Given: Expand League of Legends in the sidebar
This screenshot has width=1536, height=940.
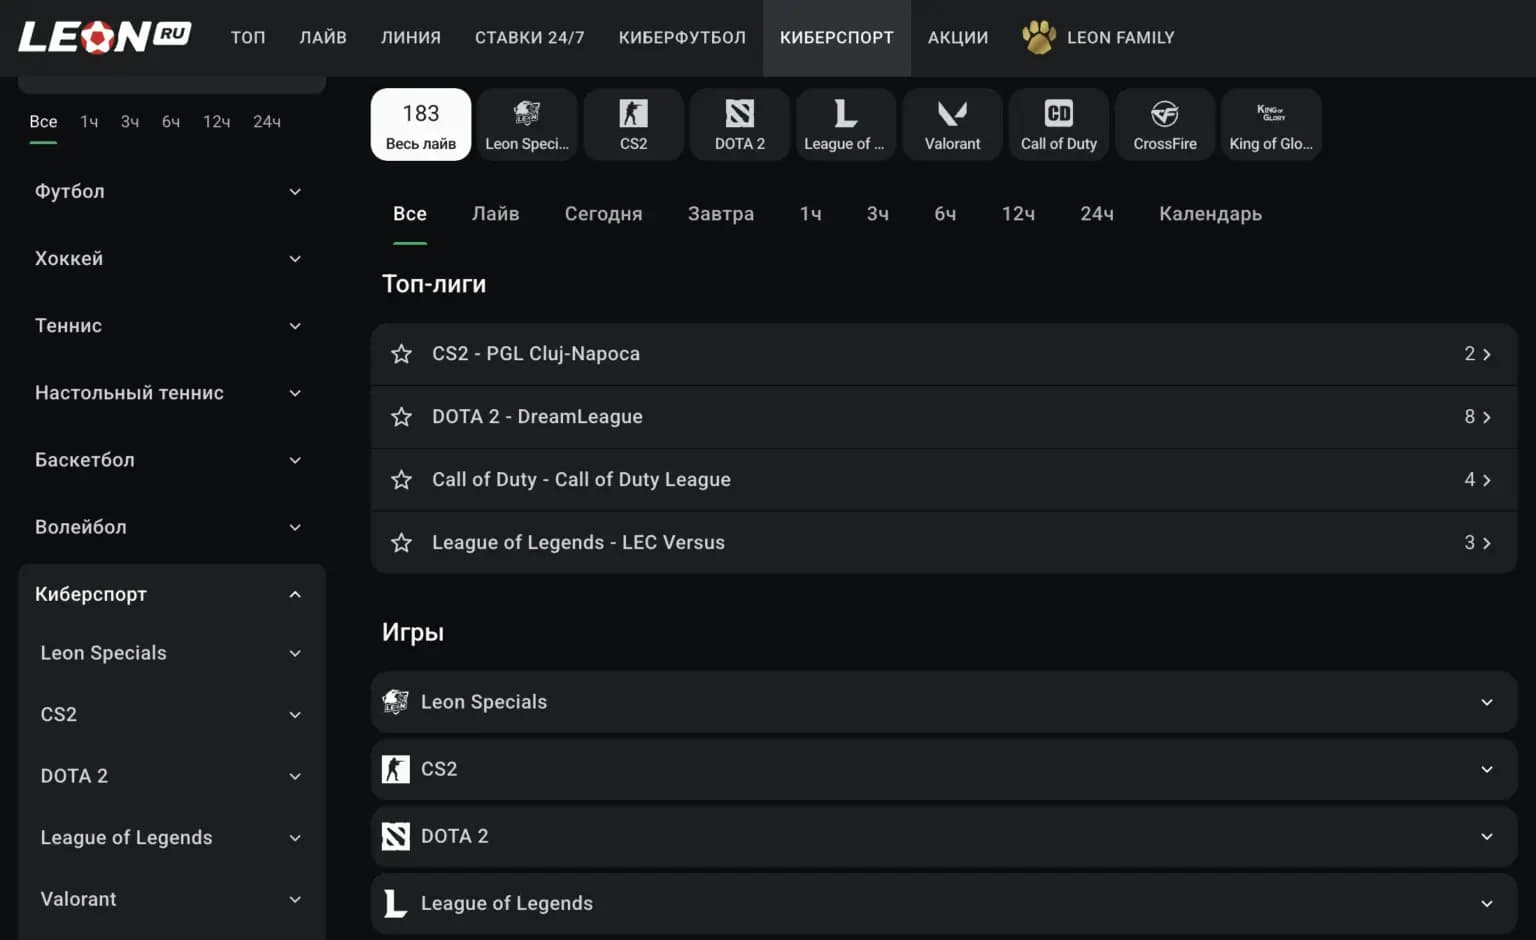Looking at the screenshot, I should coord(295,838).
